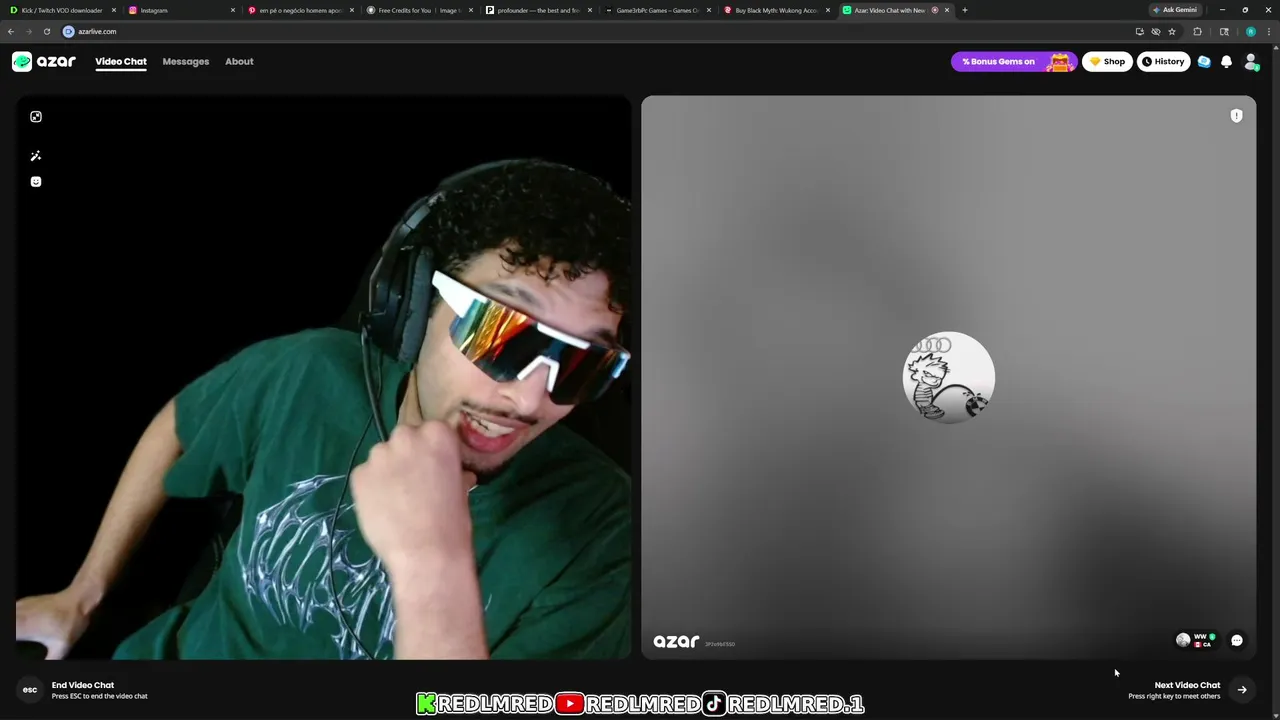Image resolution: width=1280 pixels, height=720 pixels.
Task: Open the About page
Action: pyautogui.click(x=239, y=62)
